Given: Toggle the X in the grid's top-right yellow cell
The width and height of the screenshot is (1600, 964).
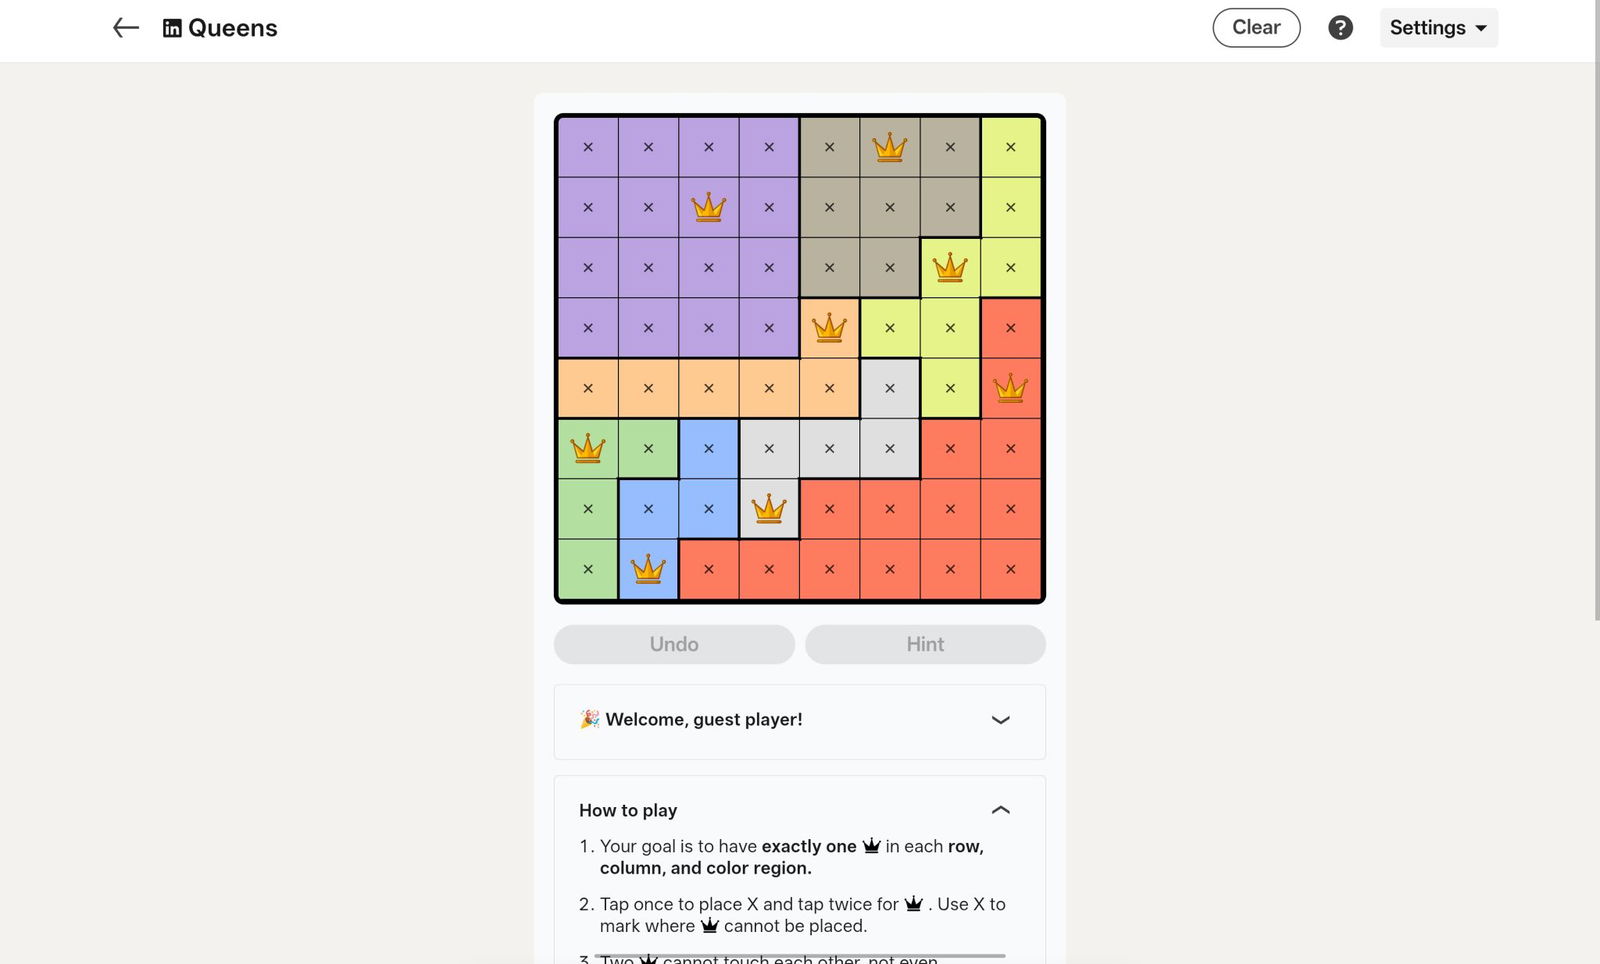Looking at the screenshot, I should (x=1010, y=148).
